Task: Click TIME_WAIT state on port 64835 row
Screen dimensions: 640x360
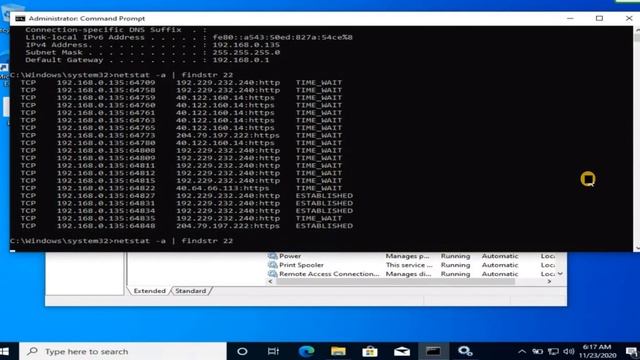Action: pos(319,218)
